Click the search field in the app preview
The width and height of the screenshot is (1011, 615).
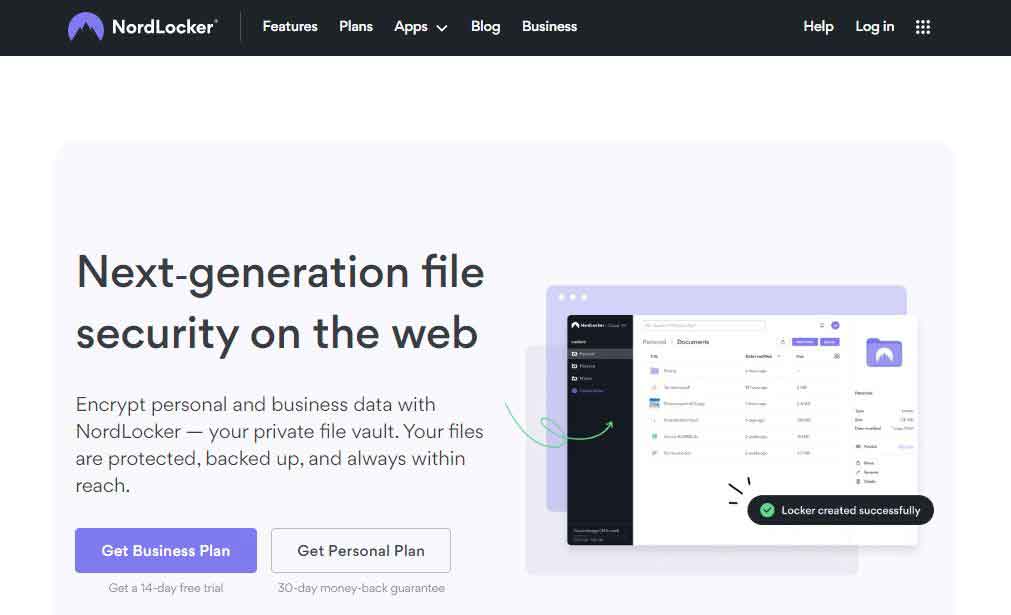point(704,325)
